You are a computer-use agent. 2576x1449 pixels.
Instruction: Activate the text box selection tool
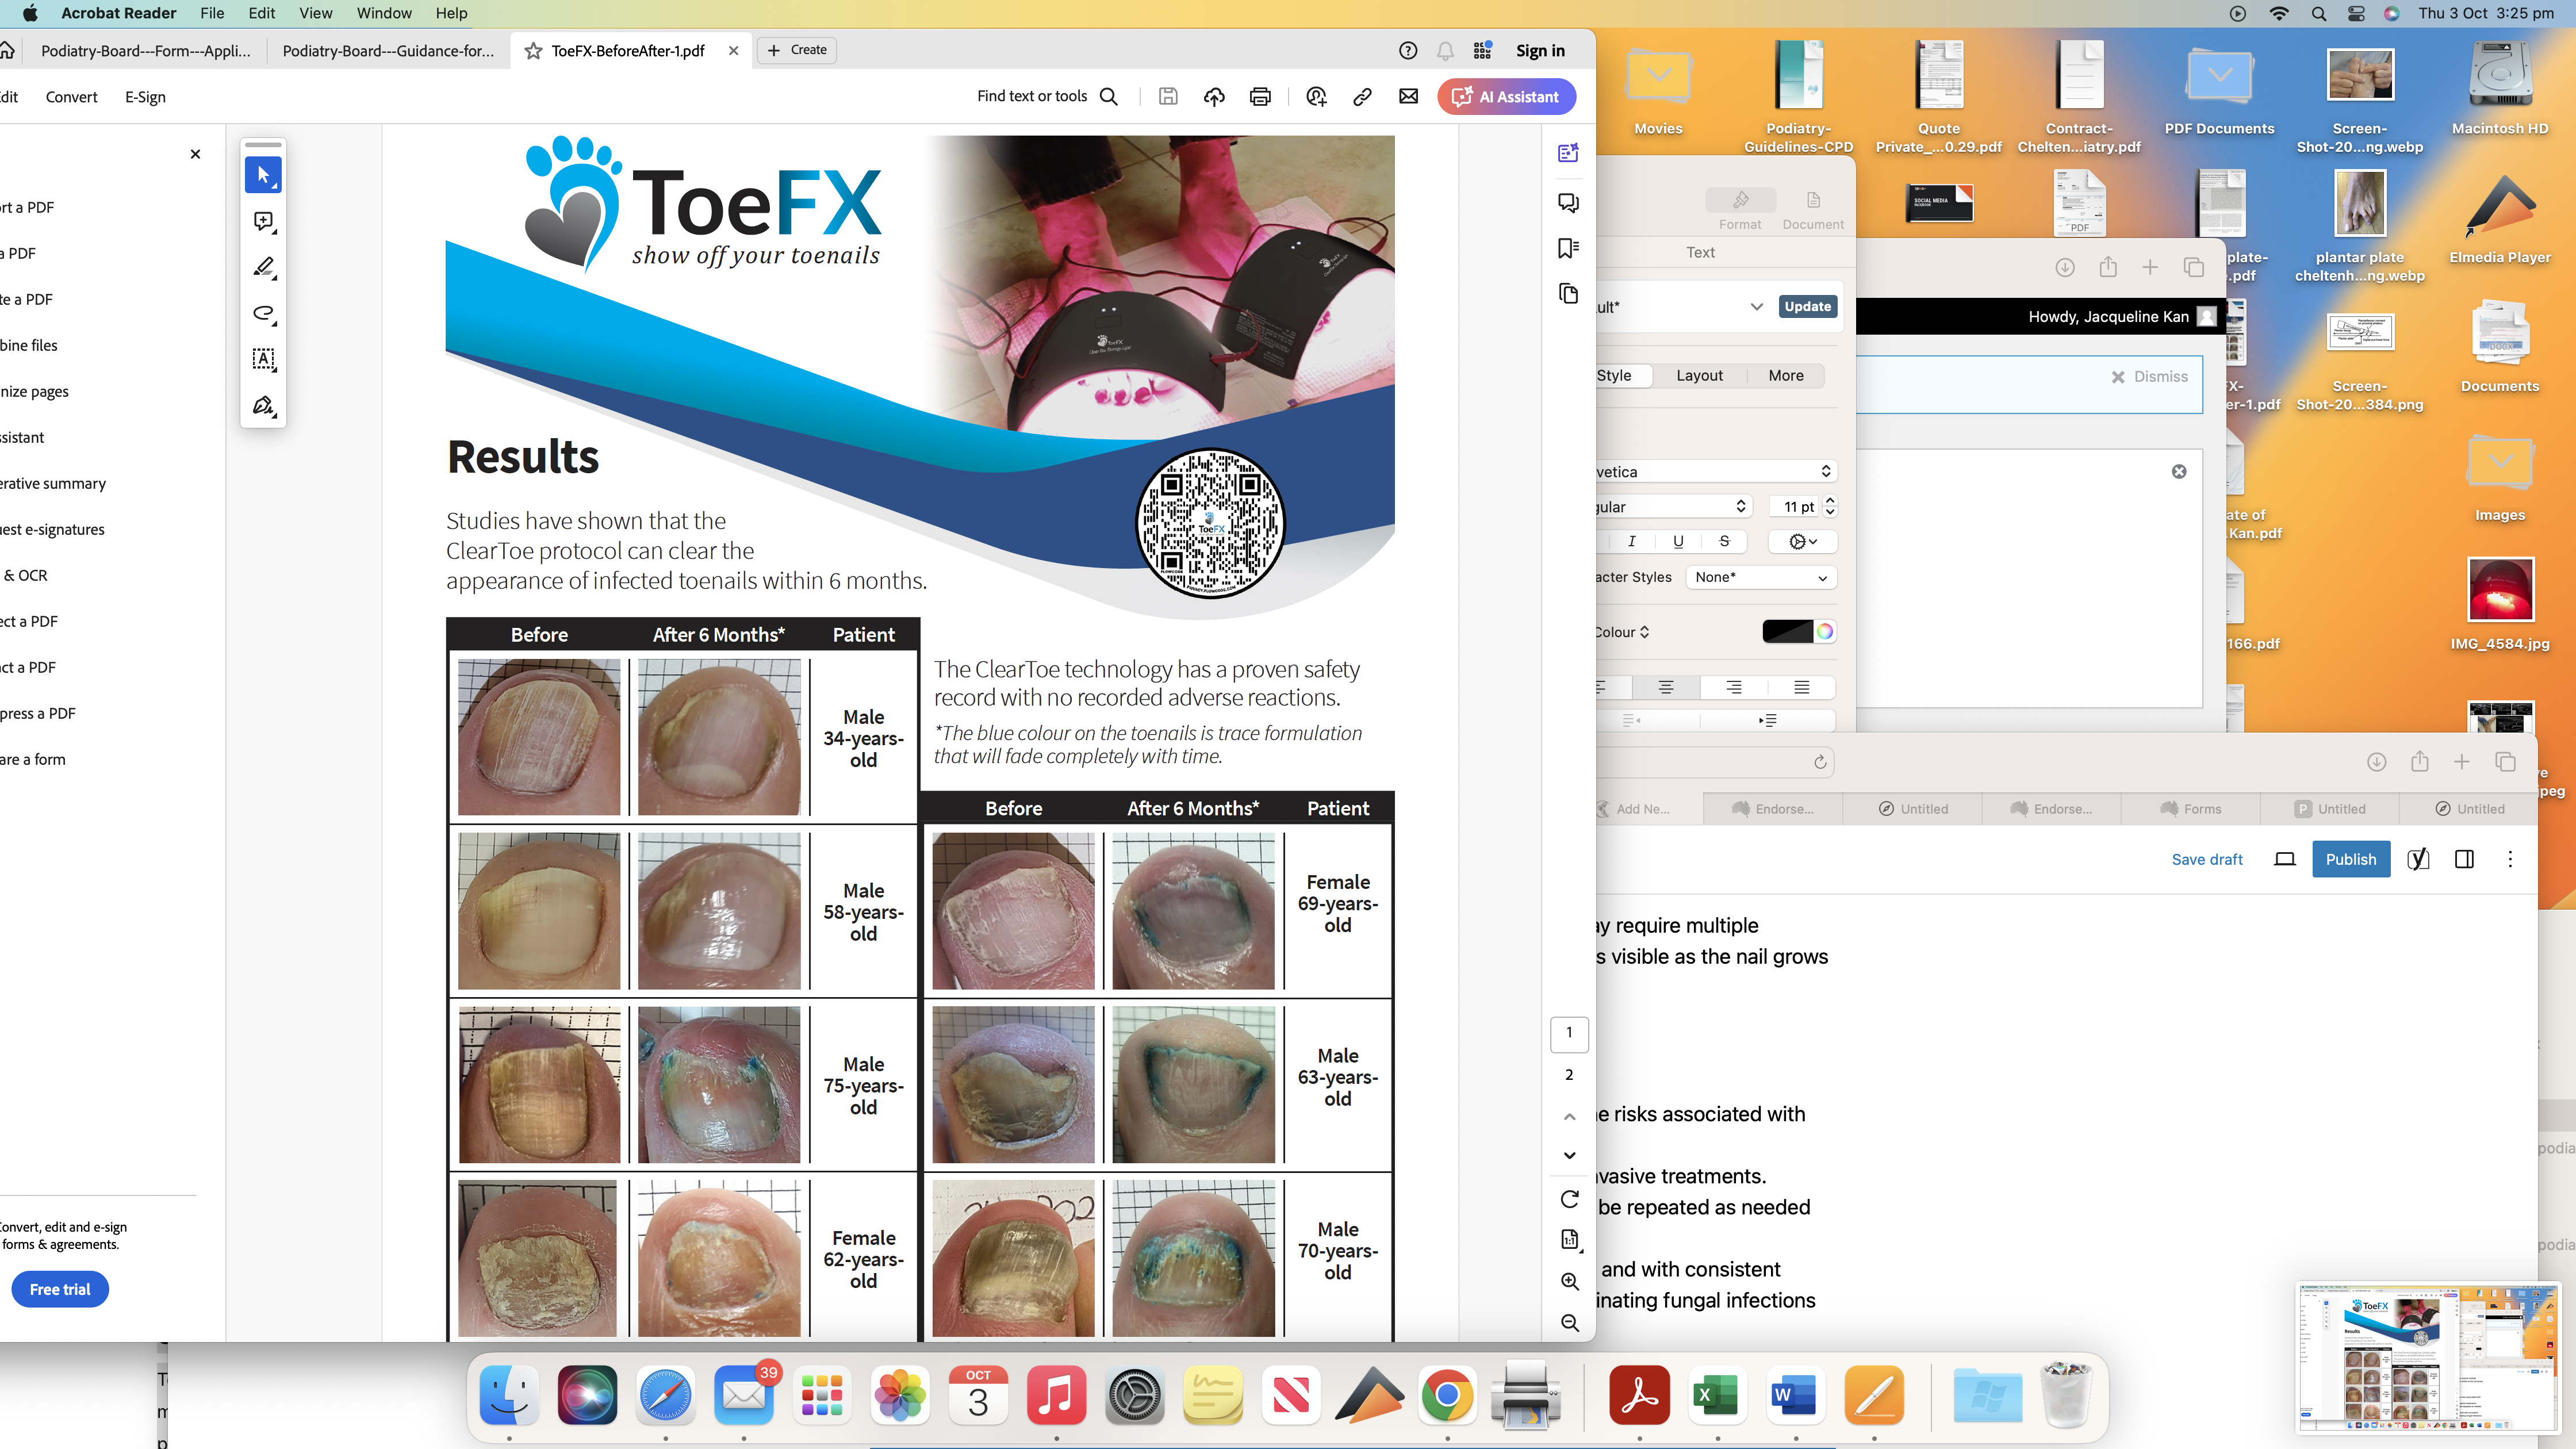tap(263, 360)
